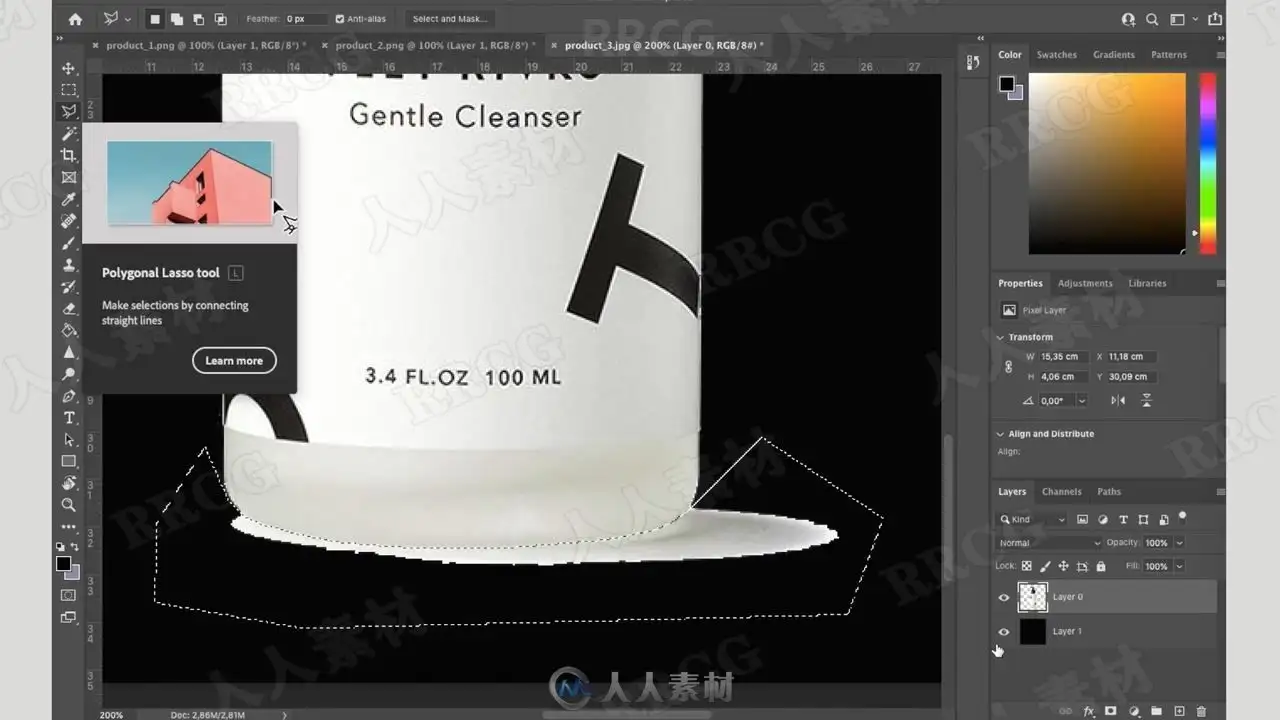Select the Pen tool
The height and width of the screenshot is (720, 1280).
coord(69,396)
